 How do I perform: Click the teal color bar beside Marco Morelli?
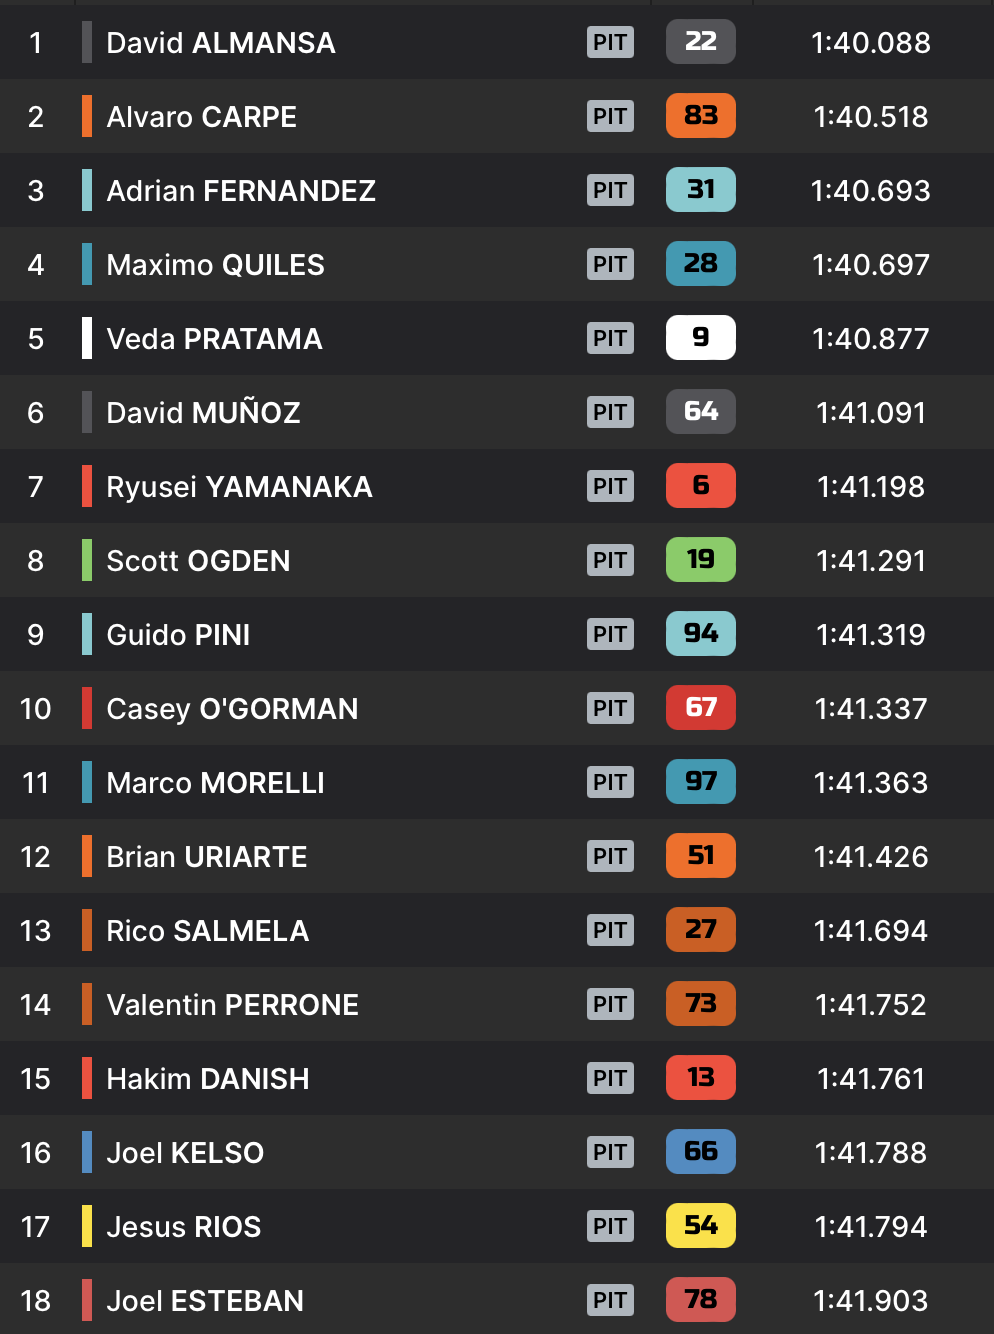(x=87, y=782)
